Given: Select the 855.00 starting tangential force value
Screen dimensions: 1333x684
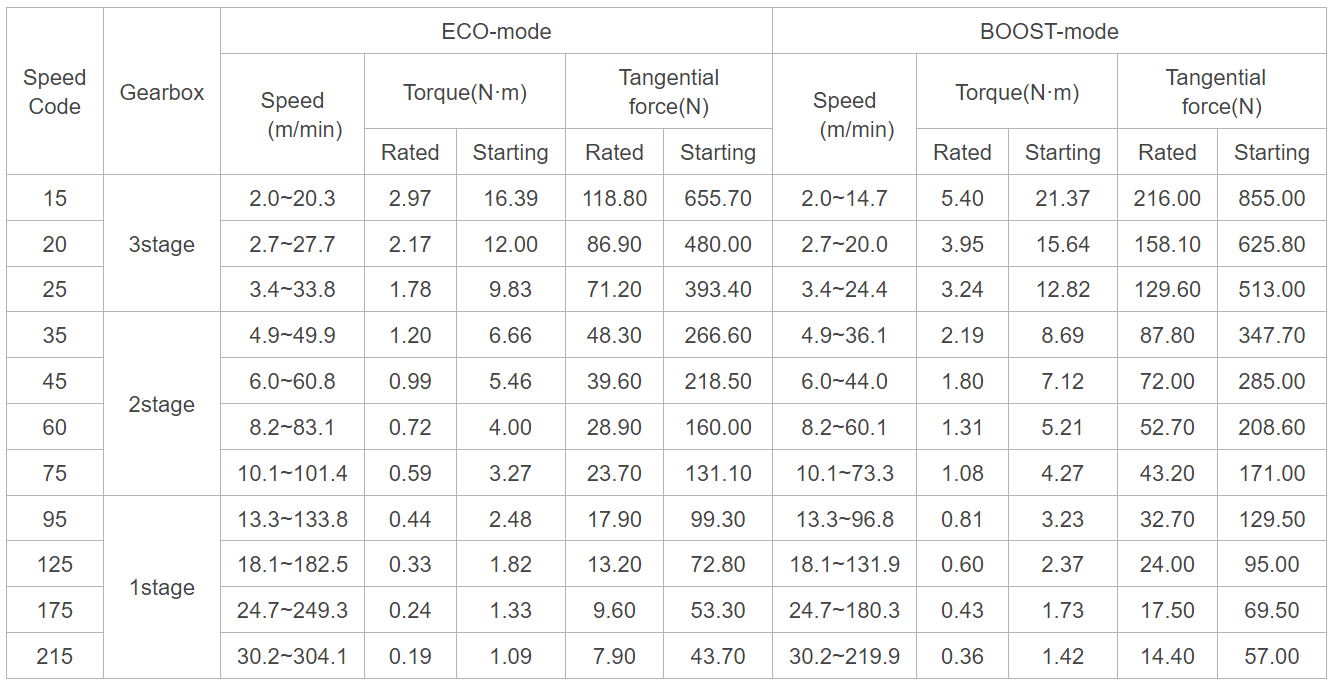Looking at the screenshot, I should click(x=1271, y=198).
